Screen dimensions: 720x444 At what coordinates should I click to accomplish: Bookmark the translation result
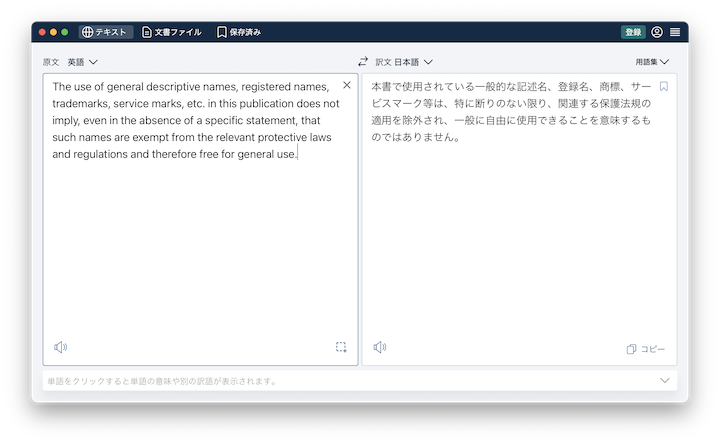pyautogui.click(x=664, y=86)
